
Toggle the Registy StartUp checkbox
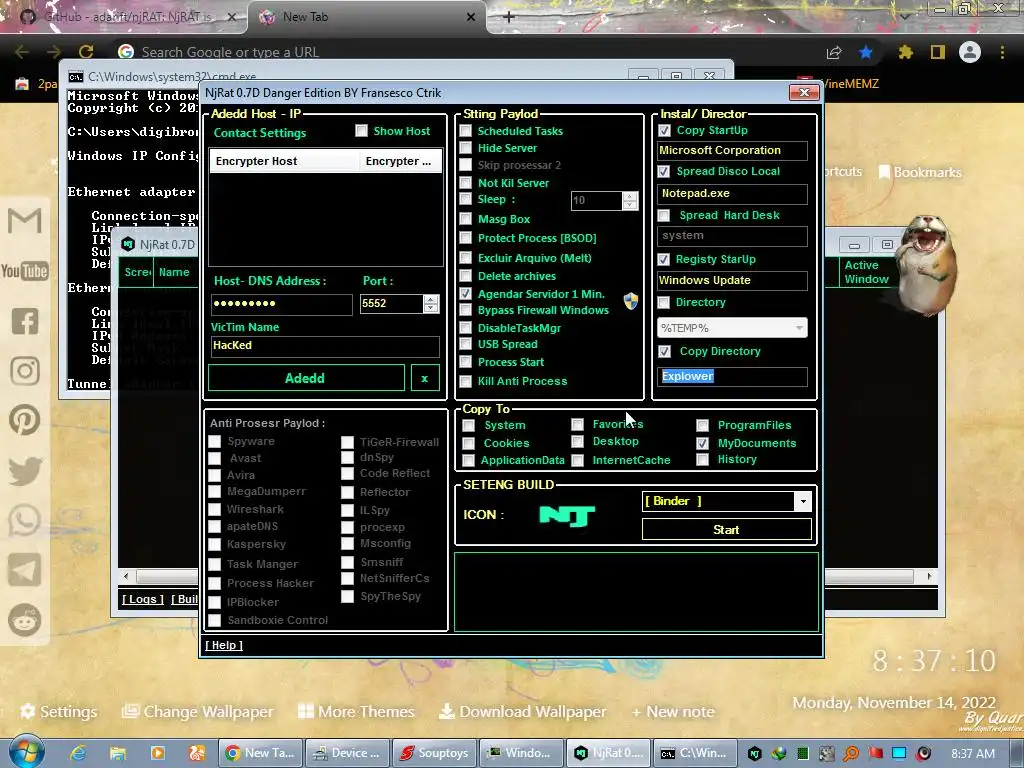pos(664,259)
